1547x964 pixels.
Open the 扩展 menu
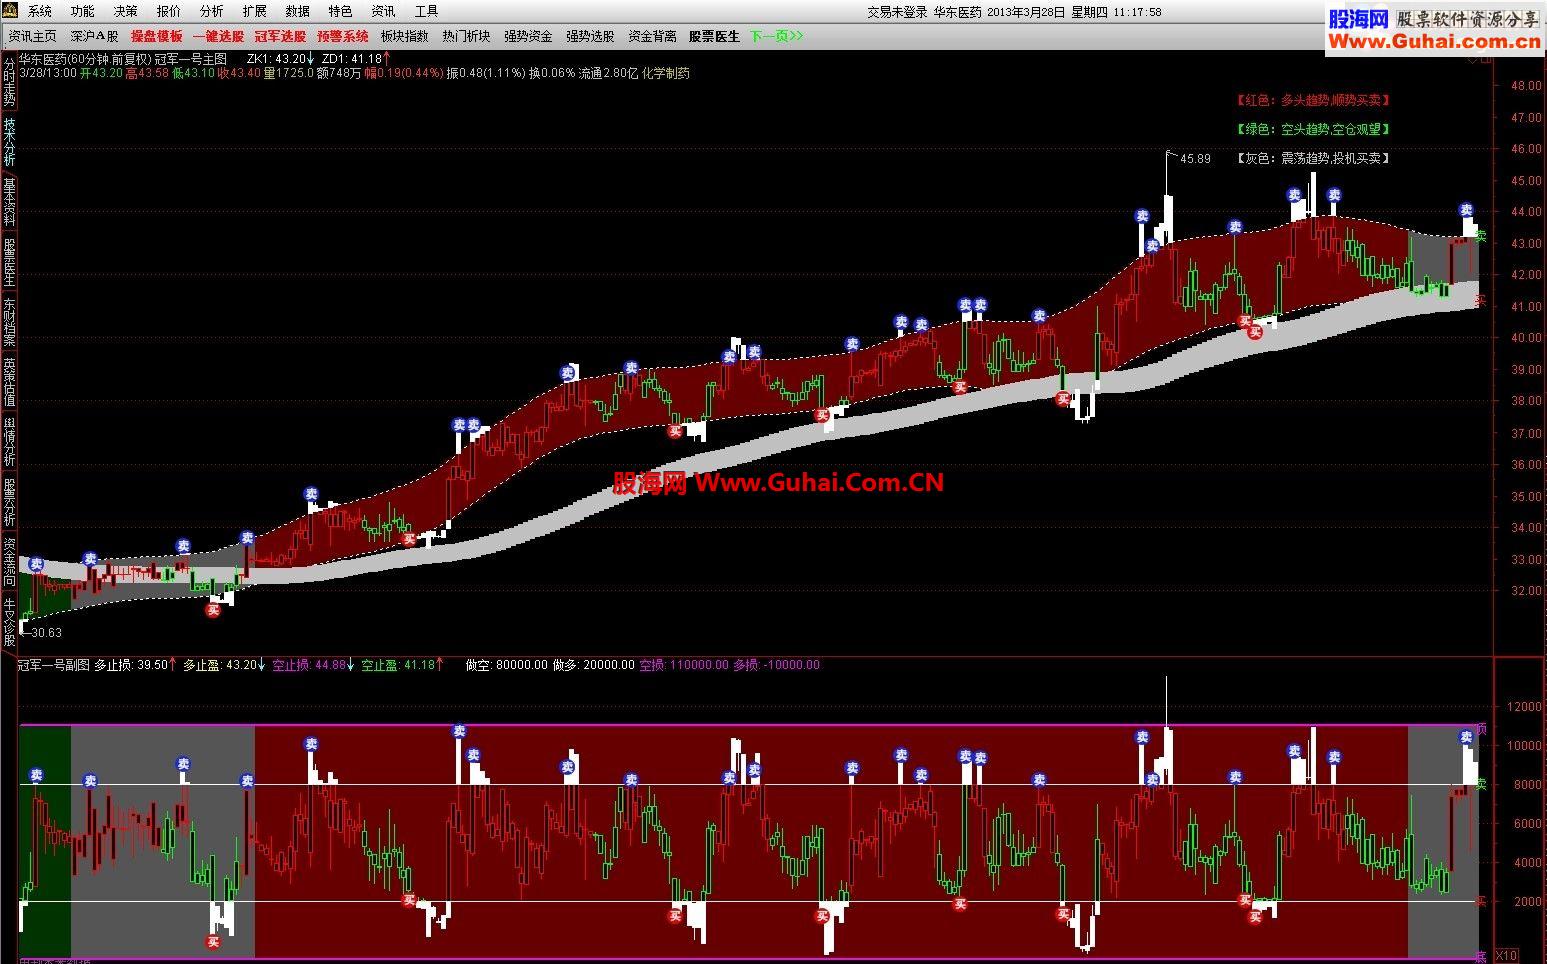254,11
